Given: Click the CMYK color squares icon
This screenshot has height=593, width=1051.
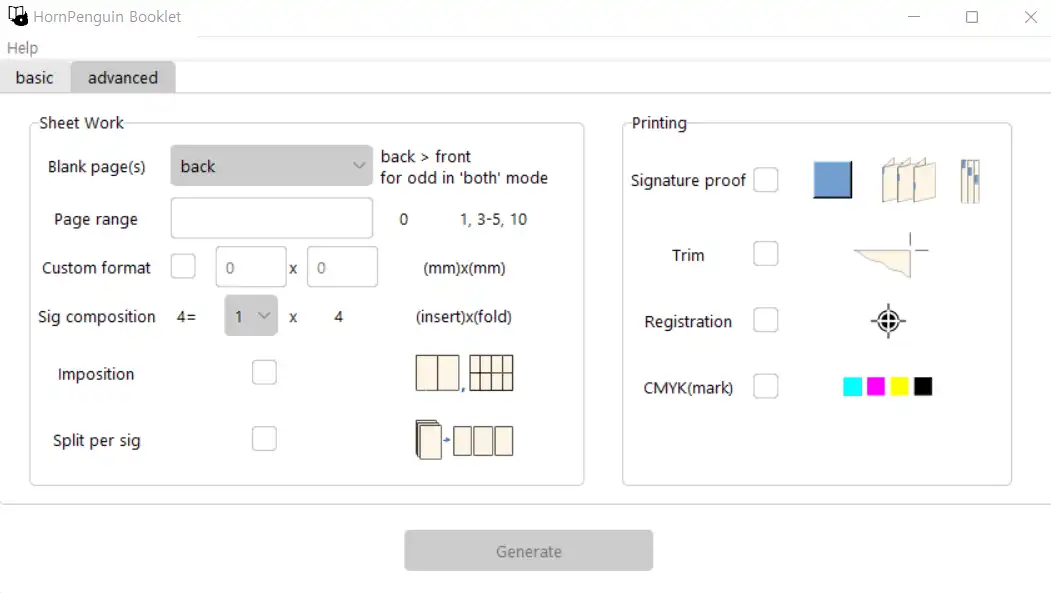Looking at the screenshot, I should coord(887,386).
